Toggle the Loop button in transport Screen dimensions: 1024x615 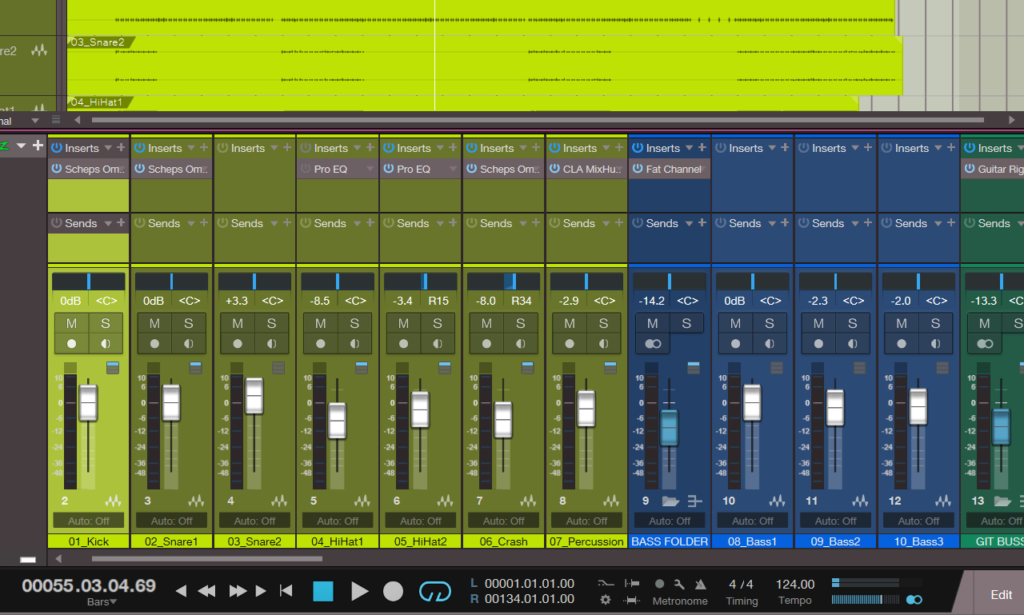click(434, 591)
